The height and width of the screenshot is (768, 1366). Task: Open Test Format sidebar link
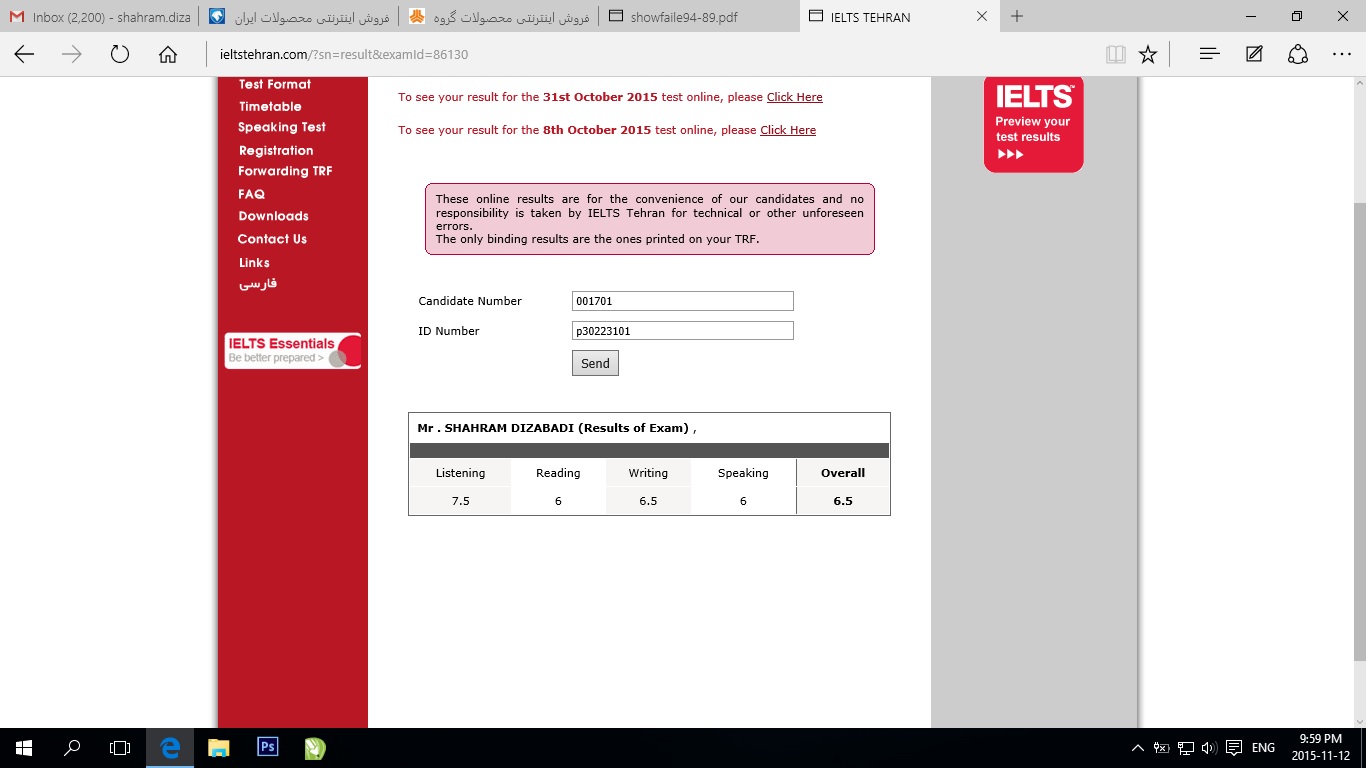pos(275,84)
